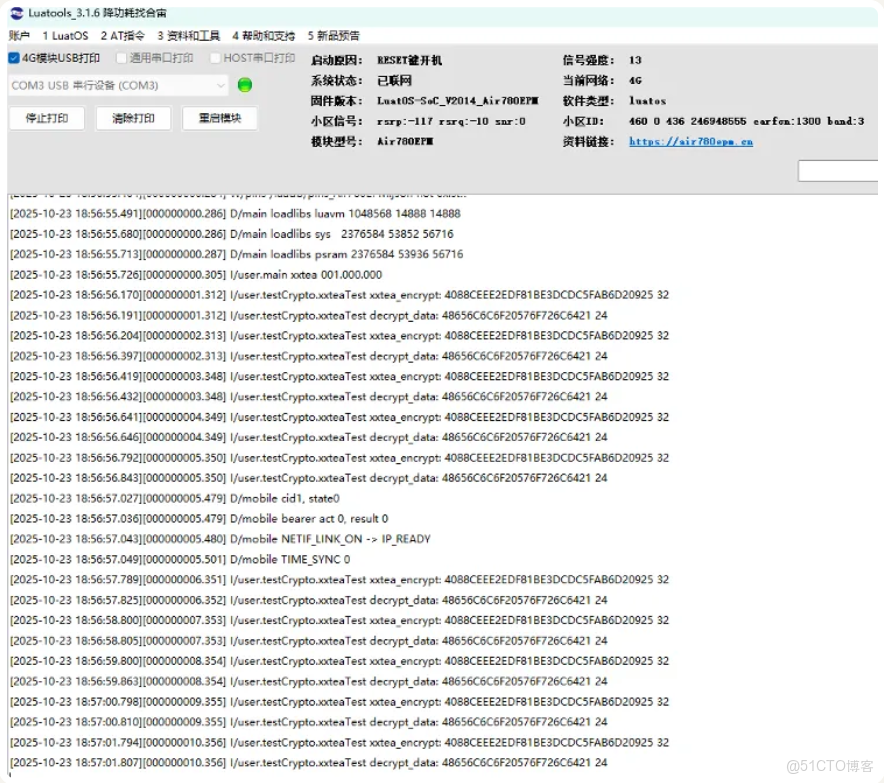Open the 1 LuatOS menu
The width and height of the screenshot is (884, 783).
point(65,36)
